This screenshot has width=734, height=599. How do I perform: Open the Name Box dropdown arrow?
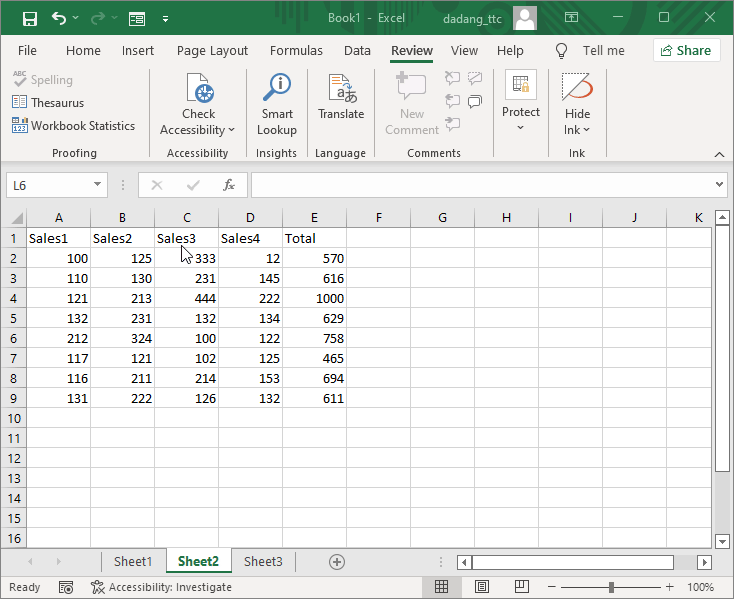97,185
